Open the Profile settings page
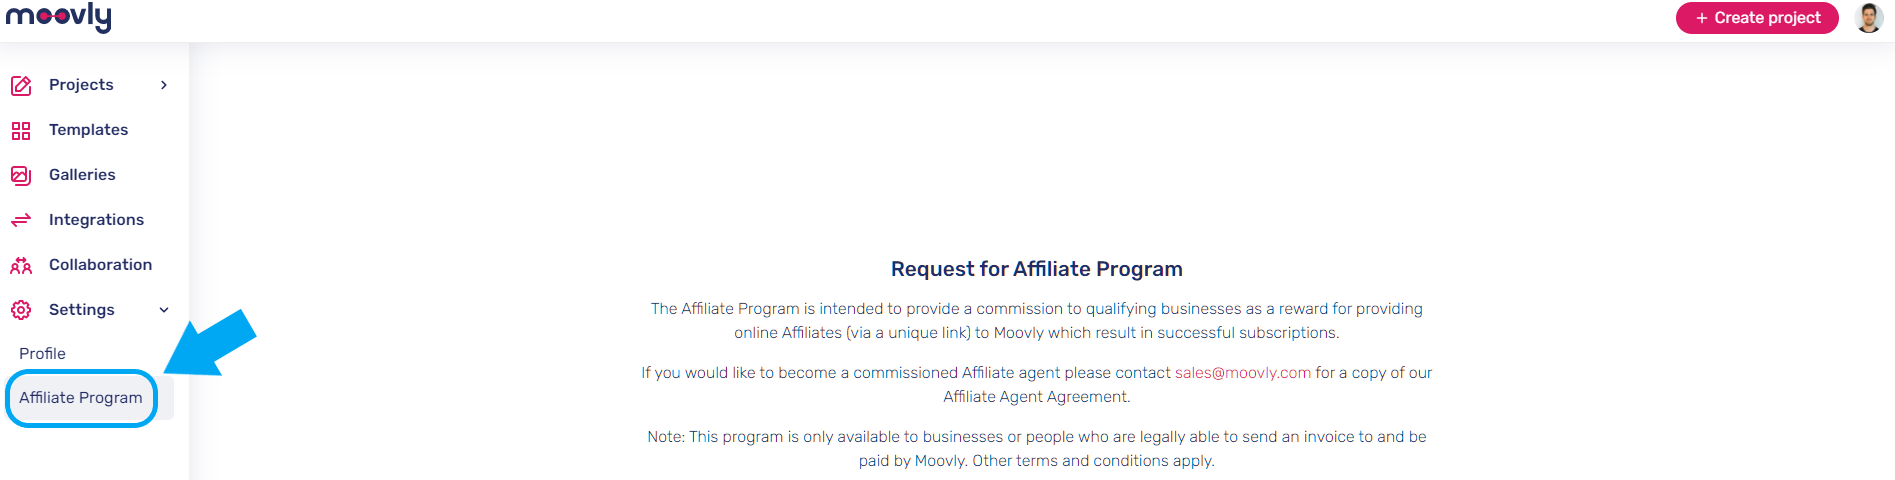This screenshot has height=480, width=1895. click(42, 353)
